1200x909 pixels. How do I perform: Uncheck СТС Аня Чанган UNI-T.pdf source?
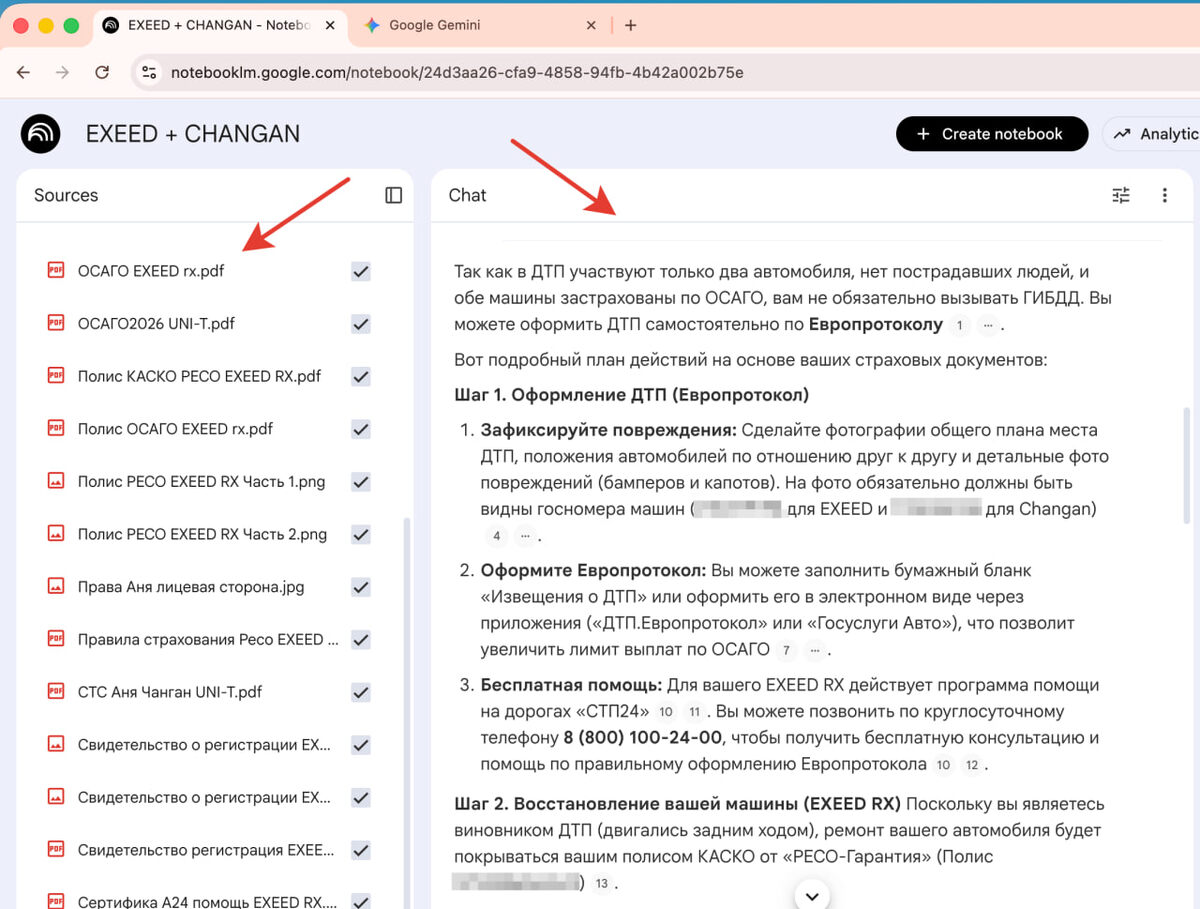(361, 693)
